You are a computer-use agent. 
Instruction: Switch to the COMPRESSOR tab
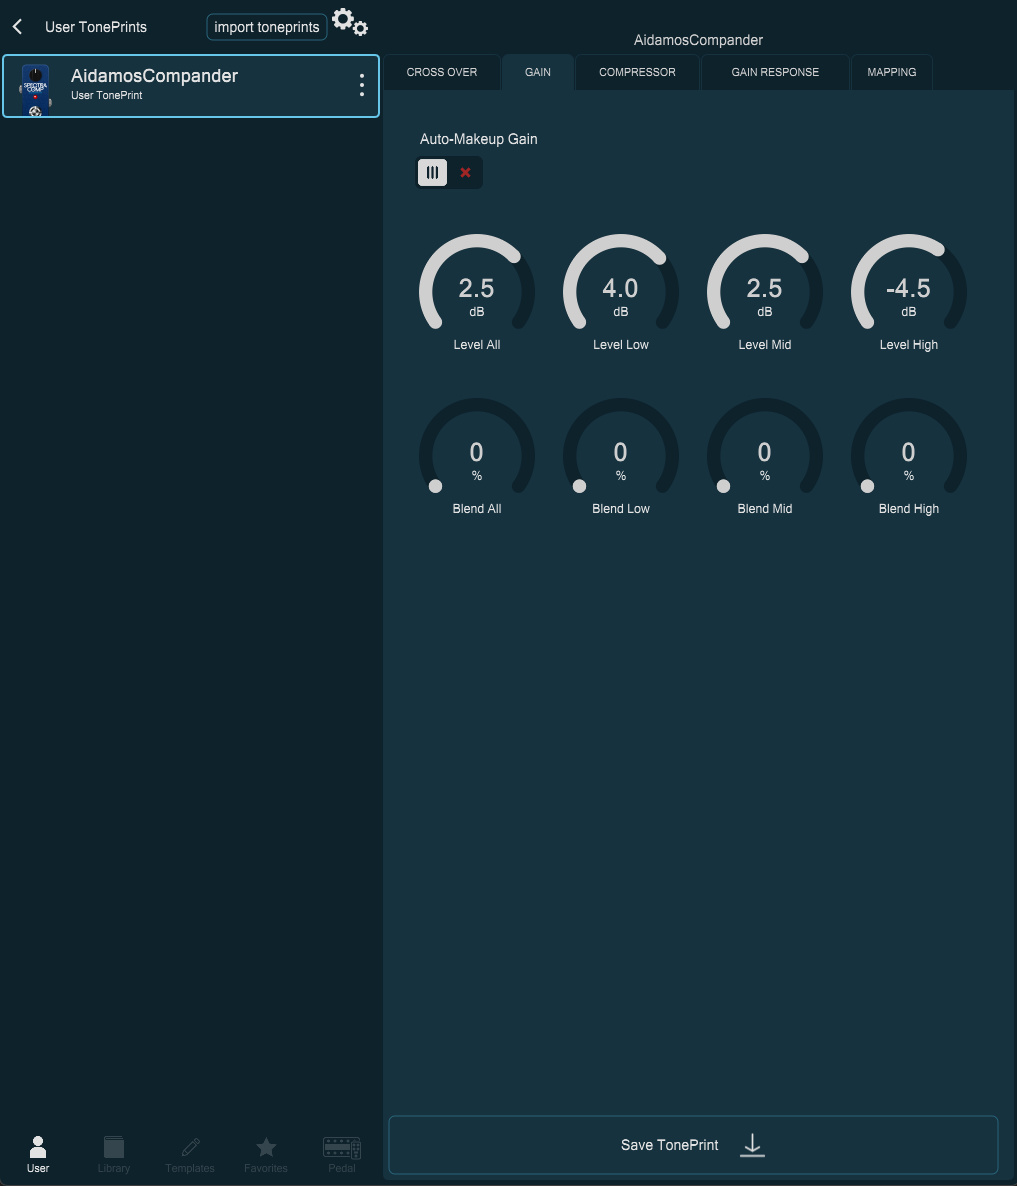[x=637, y=73]
